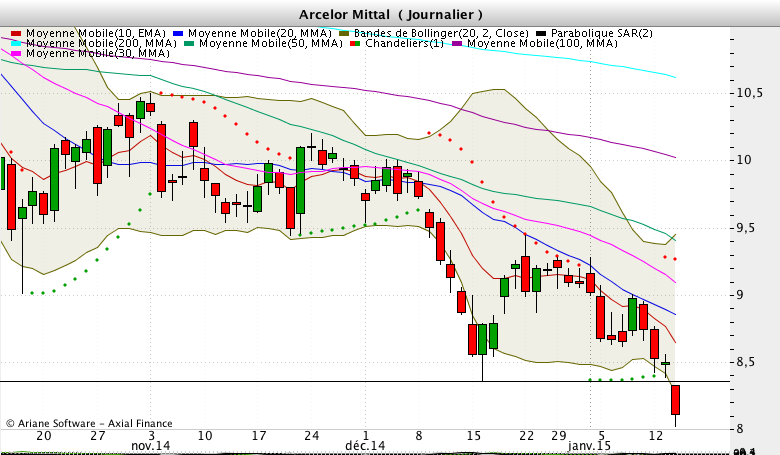Click the date label 22 on time axis
Screen dimensions: 780x455
(526, 436)
